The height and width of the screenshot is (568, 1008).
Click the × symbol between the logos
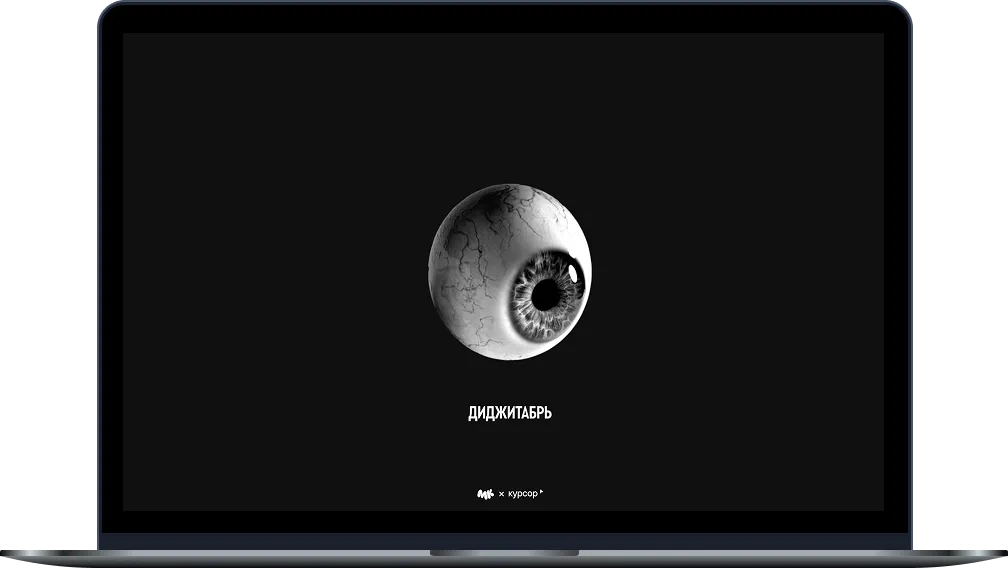pyautogui.click(x=501, y=494)
